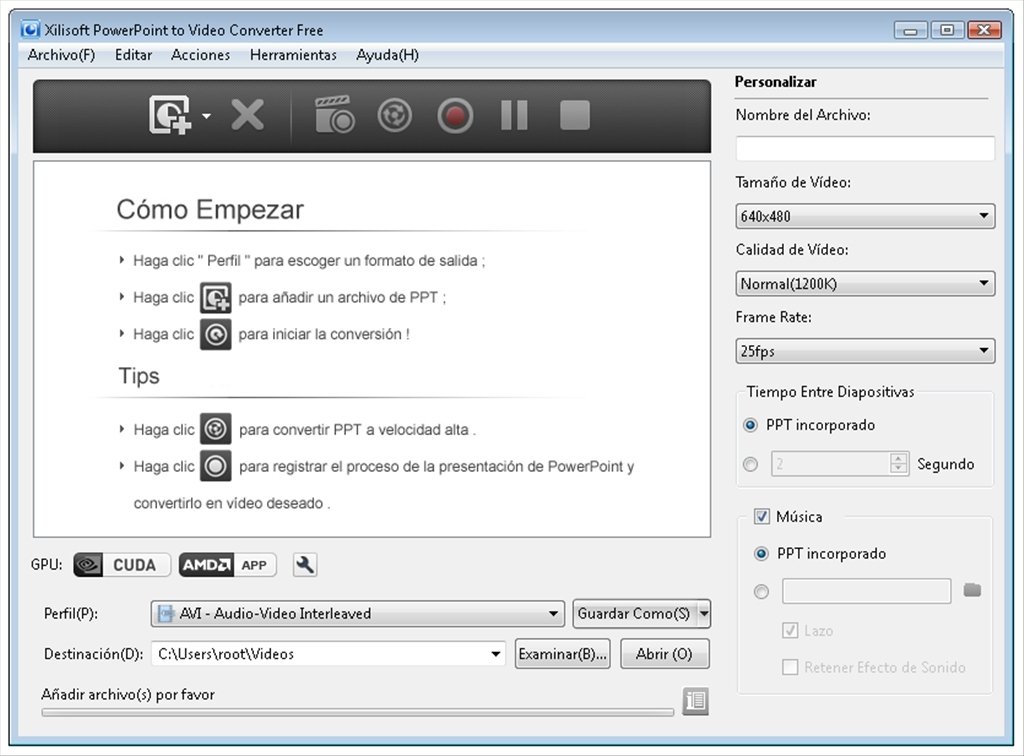Click the red record toolbar button
This screenshot has width=1024, height=756.
pos(455,116)
